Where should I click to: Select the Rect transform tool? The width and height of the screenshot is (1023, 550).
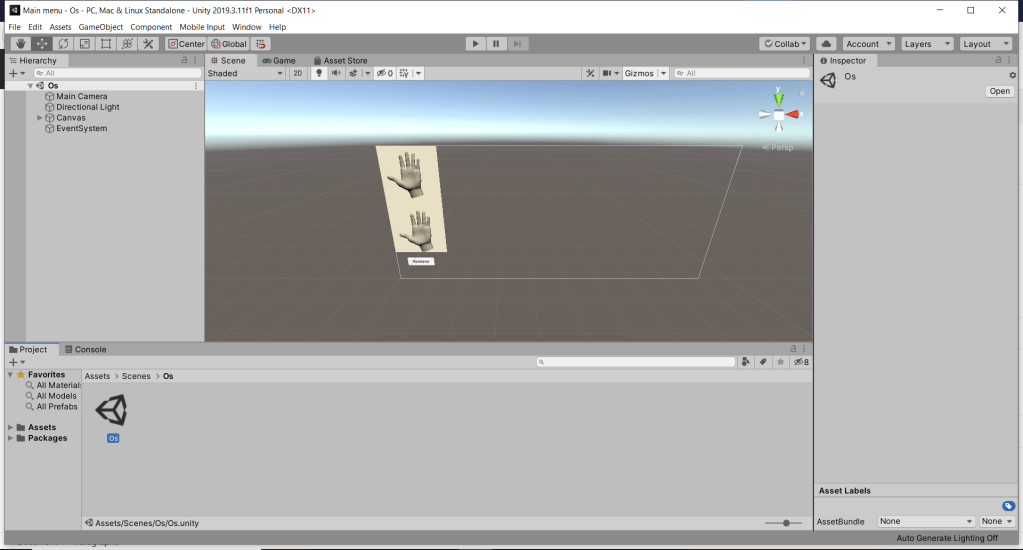pos(106,44)
